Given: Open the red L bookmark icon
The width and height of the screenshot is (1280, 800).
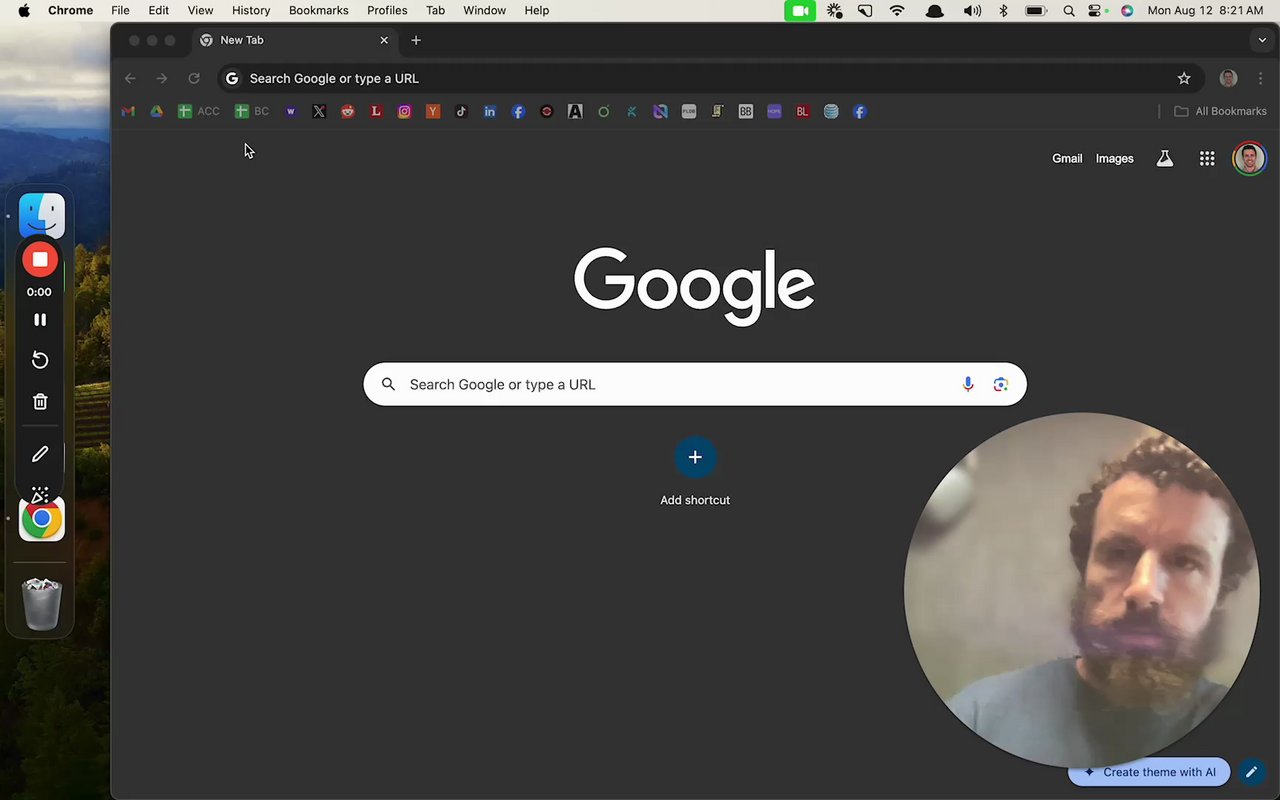Looking at the screenshot, I should pos(376,112).
